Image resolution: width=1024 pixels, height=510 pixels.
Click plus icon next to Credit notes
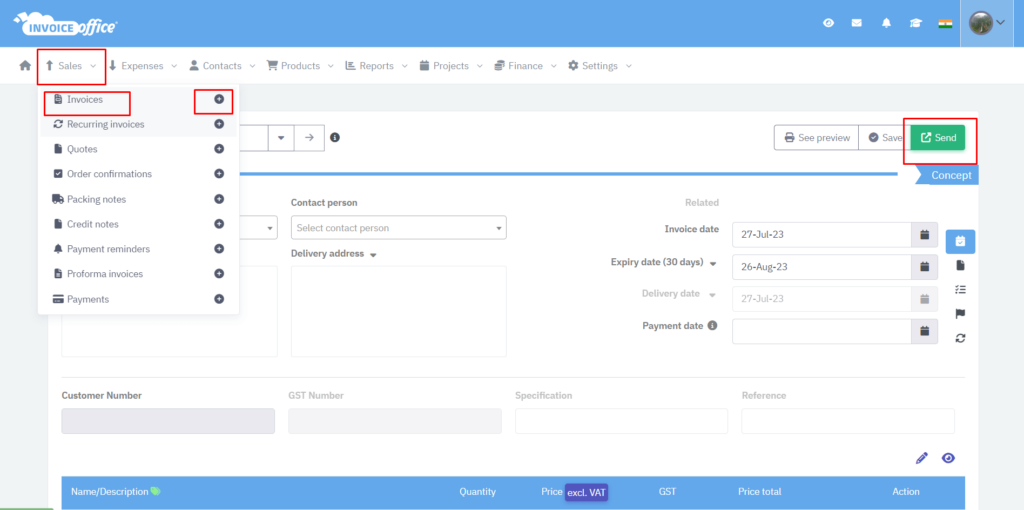click(x=219, y=224)
